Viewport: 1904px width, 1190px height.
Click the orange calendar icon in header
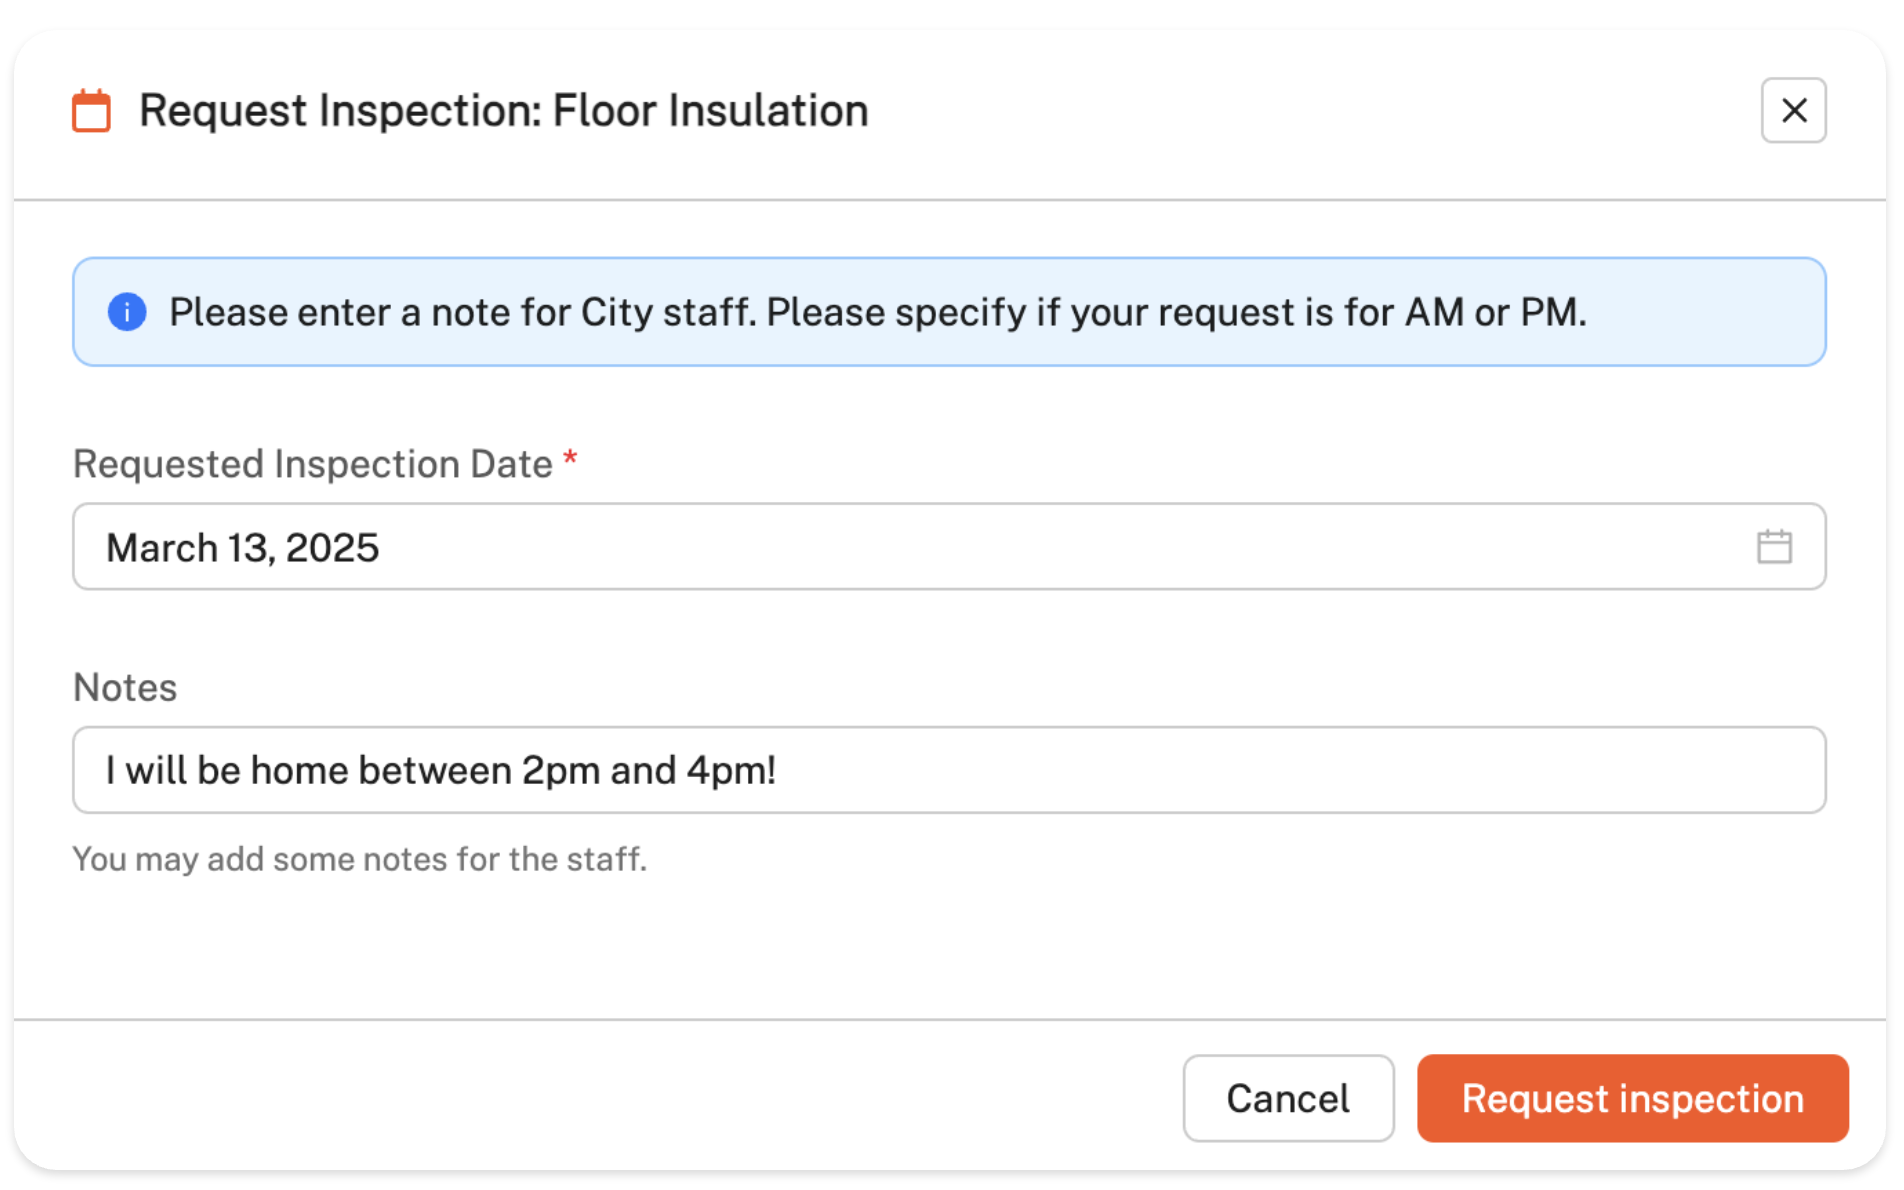(x=91, y=111)
